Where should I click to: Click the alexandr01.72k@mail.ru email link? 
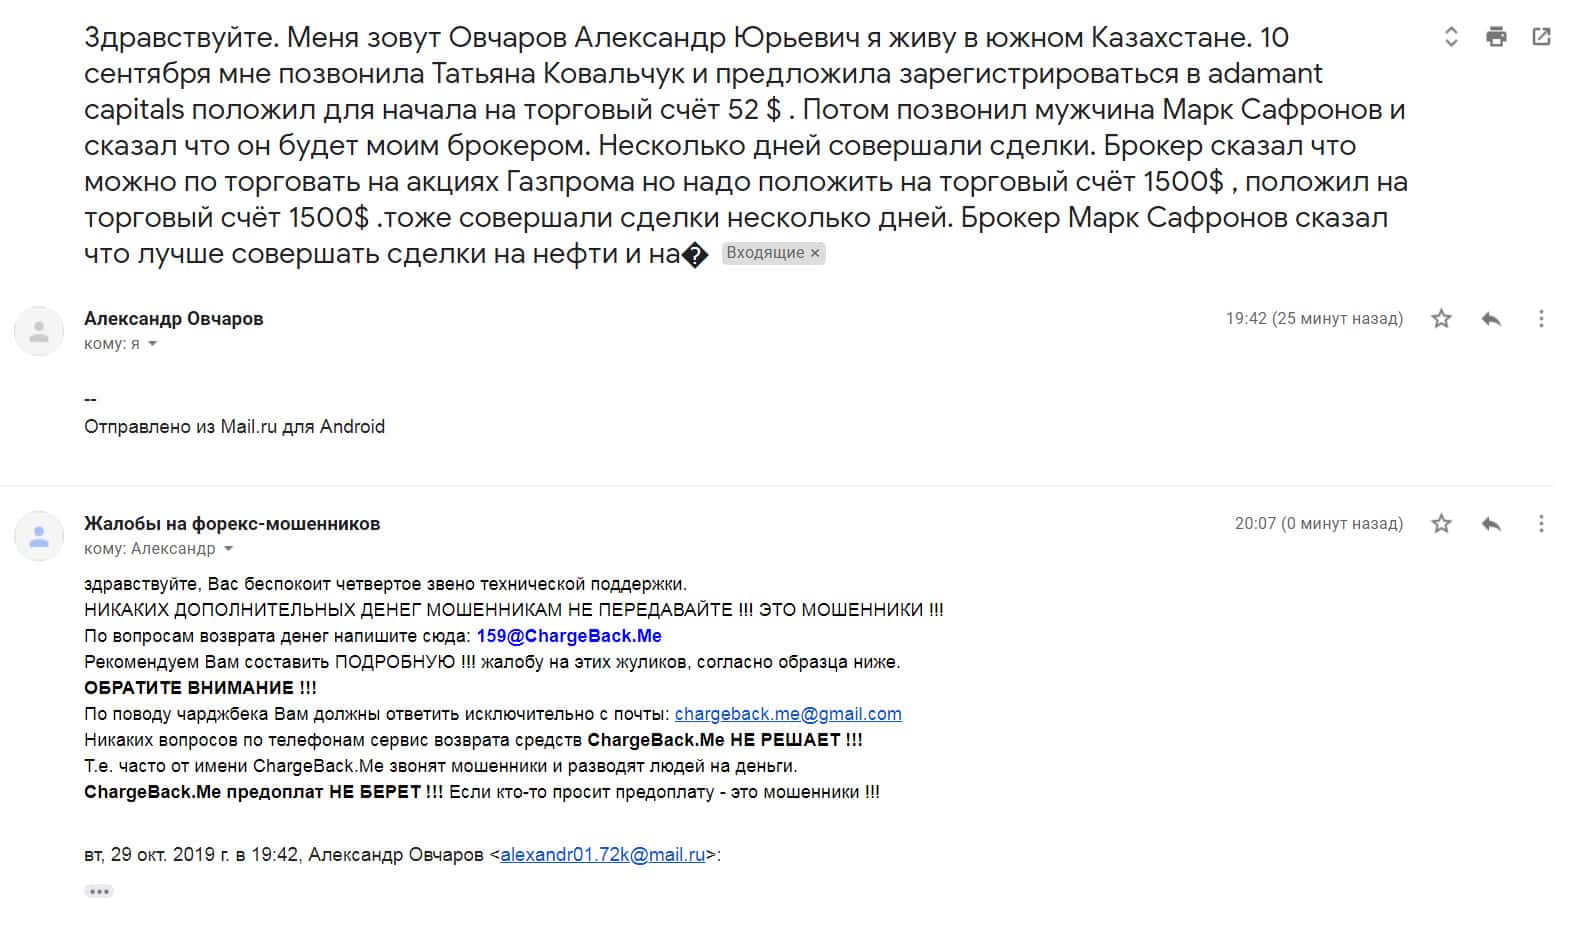coord(602,855)
